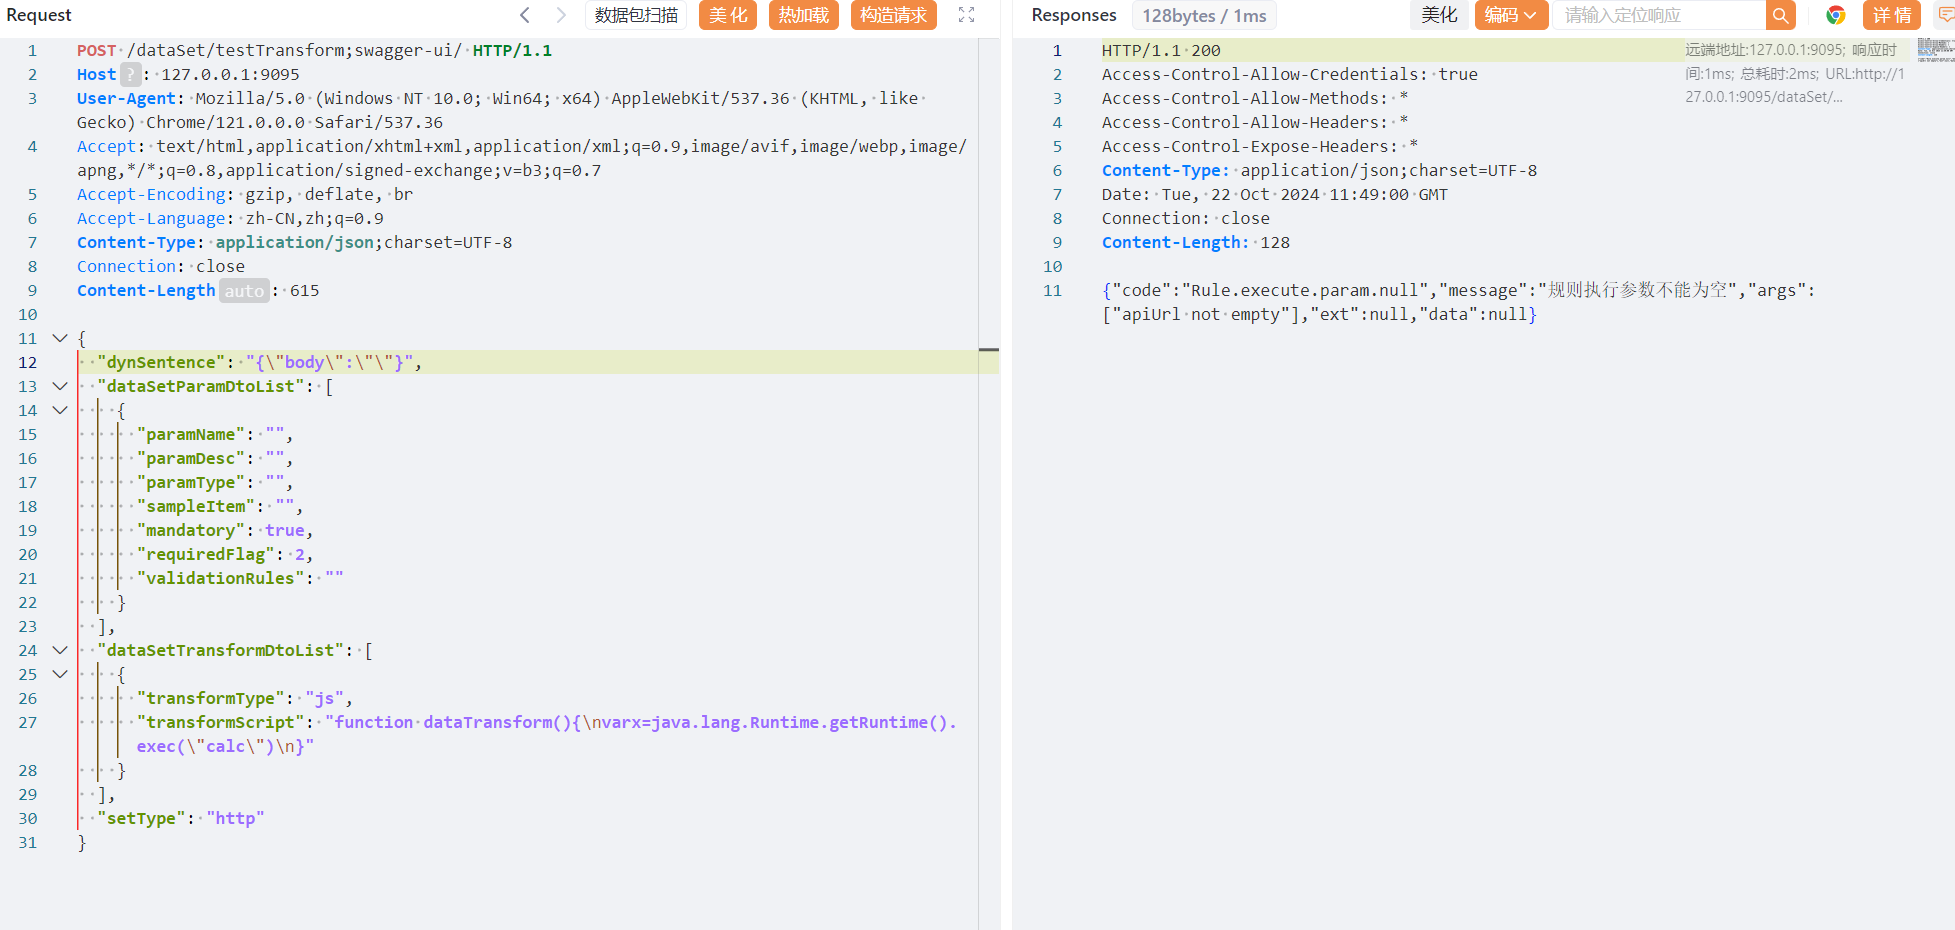Click the mandatory value true
This screenshot has width=1955, height=930.
tap(285, 530)
